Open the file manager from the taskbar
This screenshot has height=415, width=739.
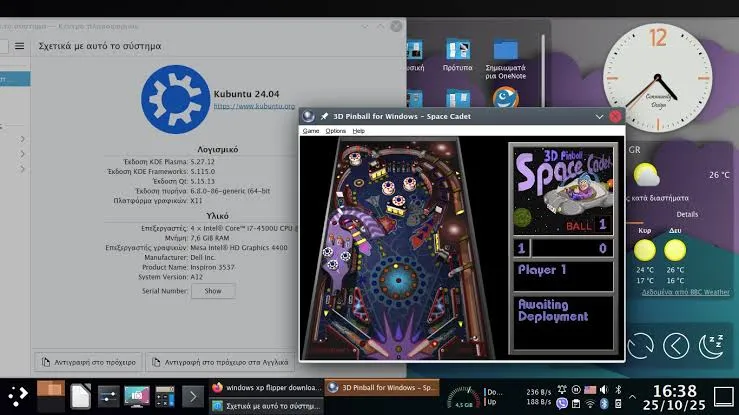tap(50, 397)
